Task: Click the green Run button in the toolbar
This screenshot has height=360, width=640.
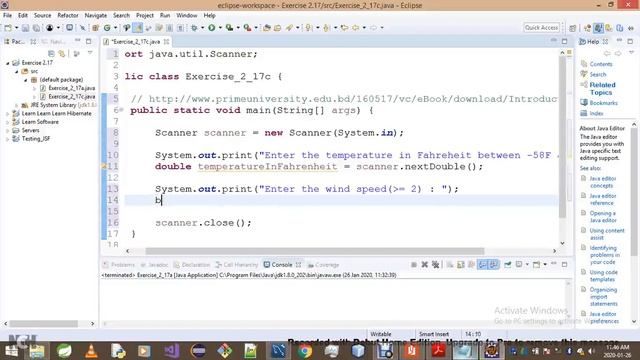Action: click(211, 28)
